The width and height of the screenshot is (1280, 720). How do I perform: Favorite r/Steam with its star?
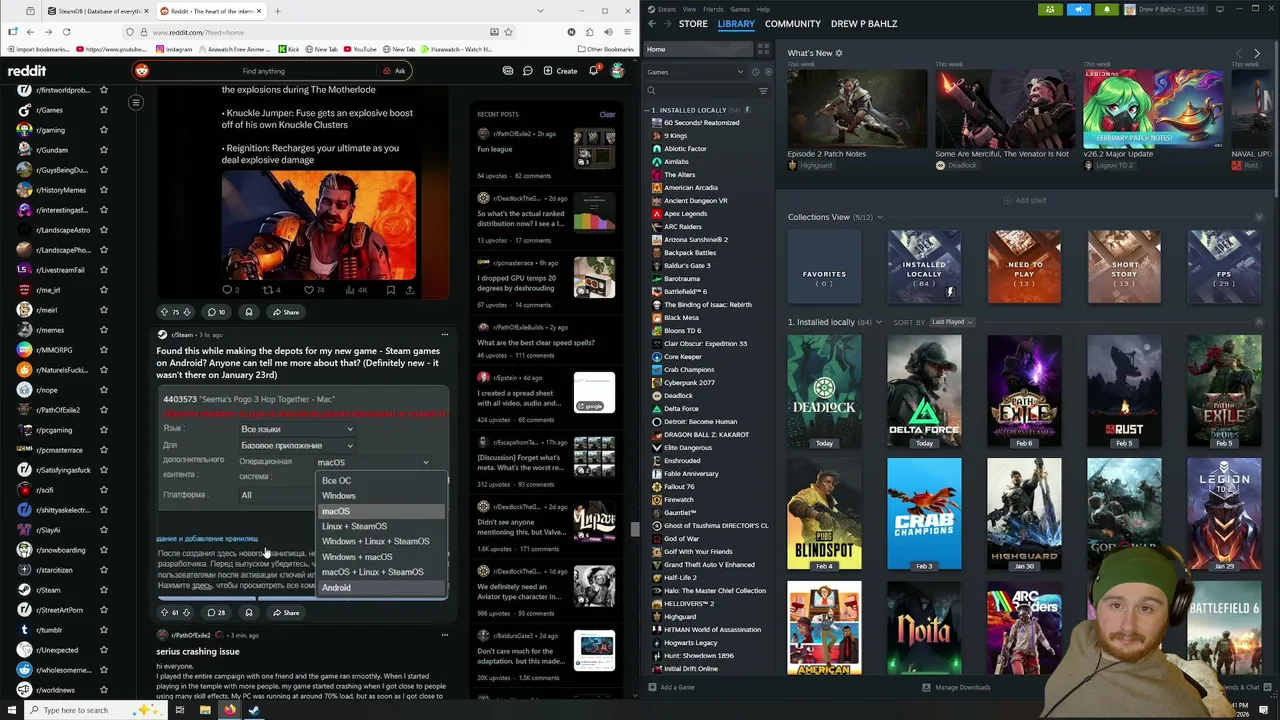104,590
